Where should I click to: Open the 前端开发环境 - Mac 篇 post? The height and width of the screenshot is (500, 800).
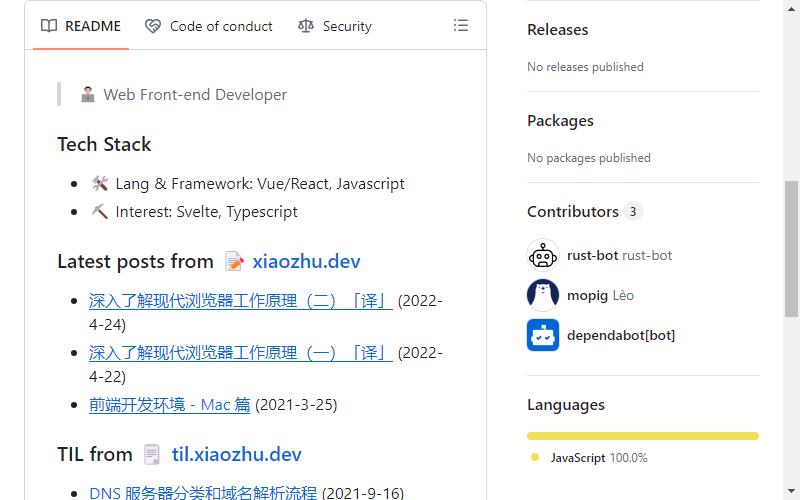[169, 405]
